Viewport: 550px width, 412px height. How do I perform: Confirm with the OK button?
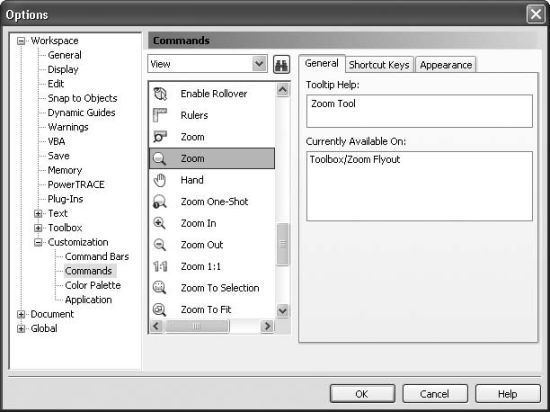tap(362, 394)
